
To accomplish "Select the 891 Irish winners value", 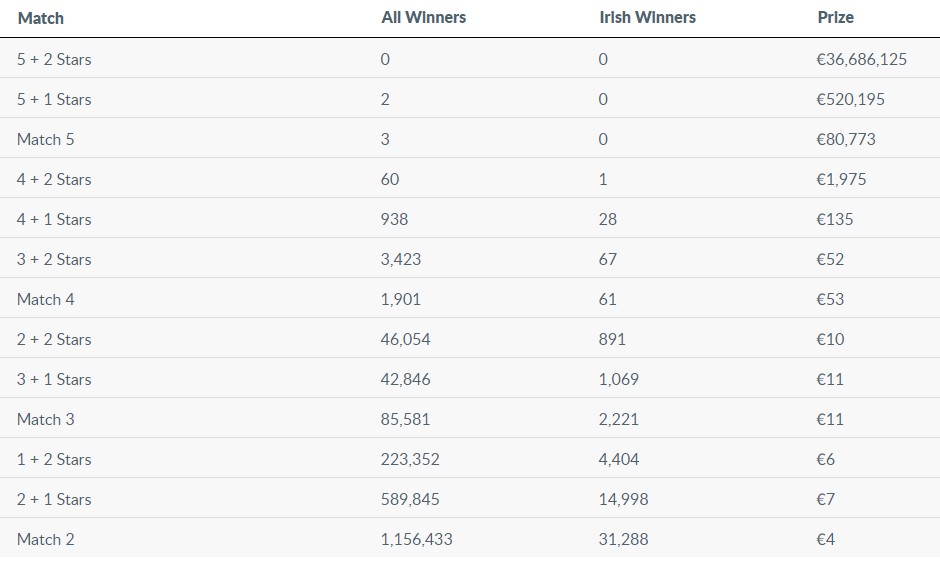I will tap(612, 339).
